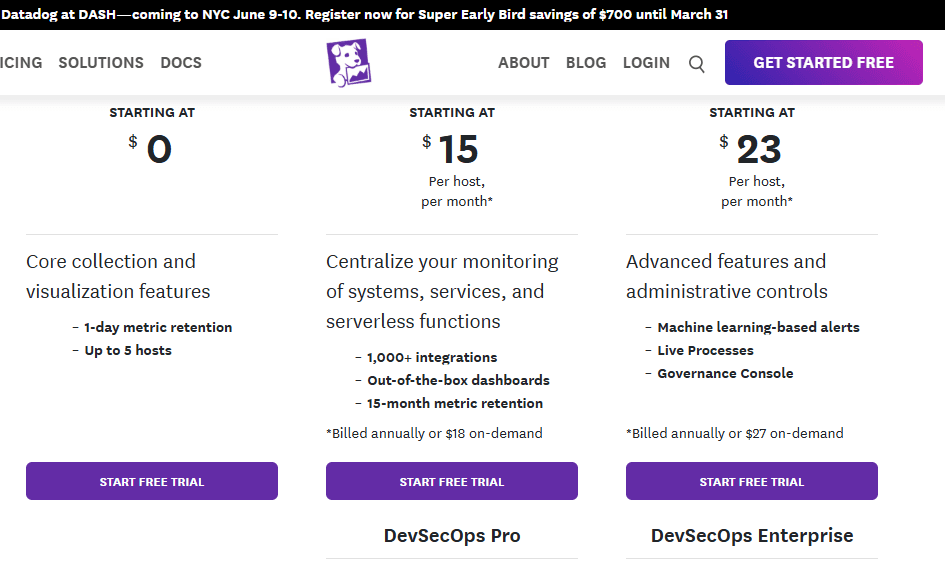Start free trial for the $23 plan
The width and height of the screenshot is (945, 562).
coord(752,481)
